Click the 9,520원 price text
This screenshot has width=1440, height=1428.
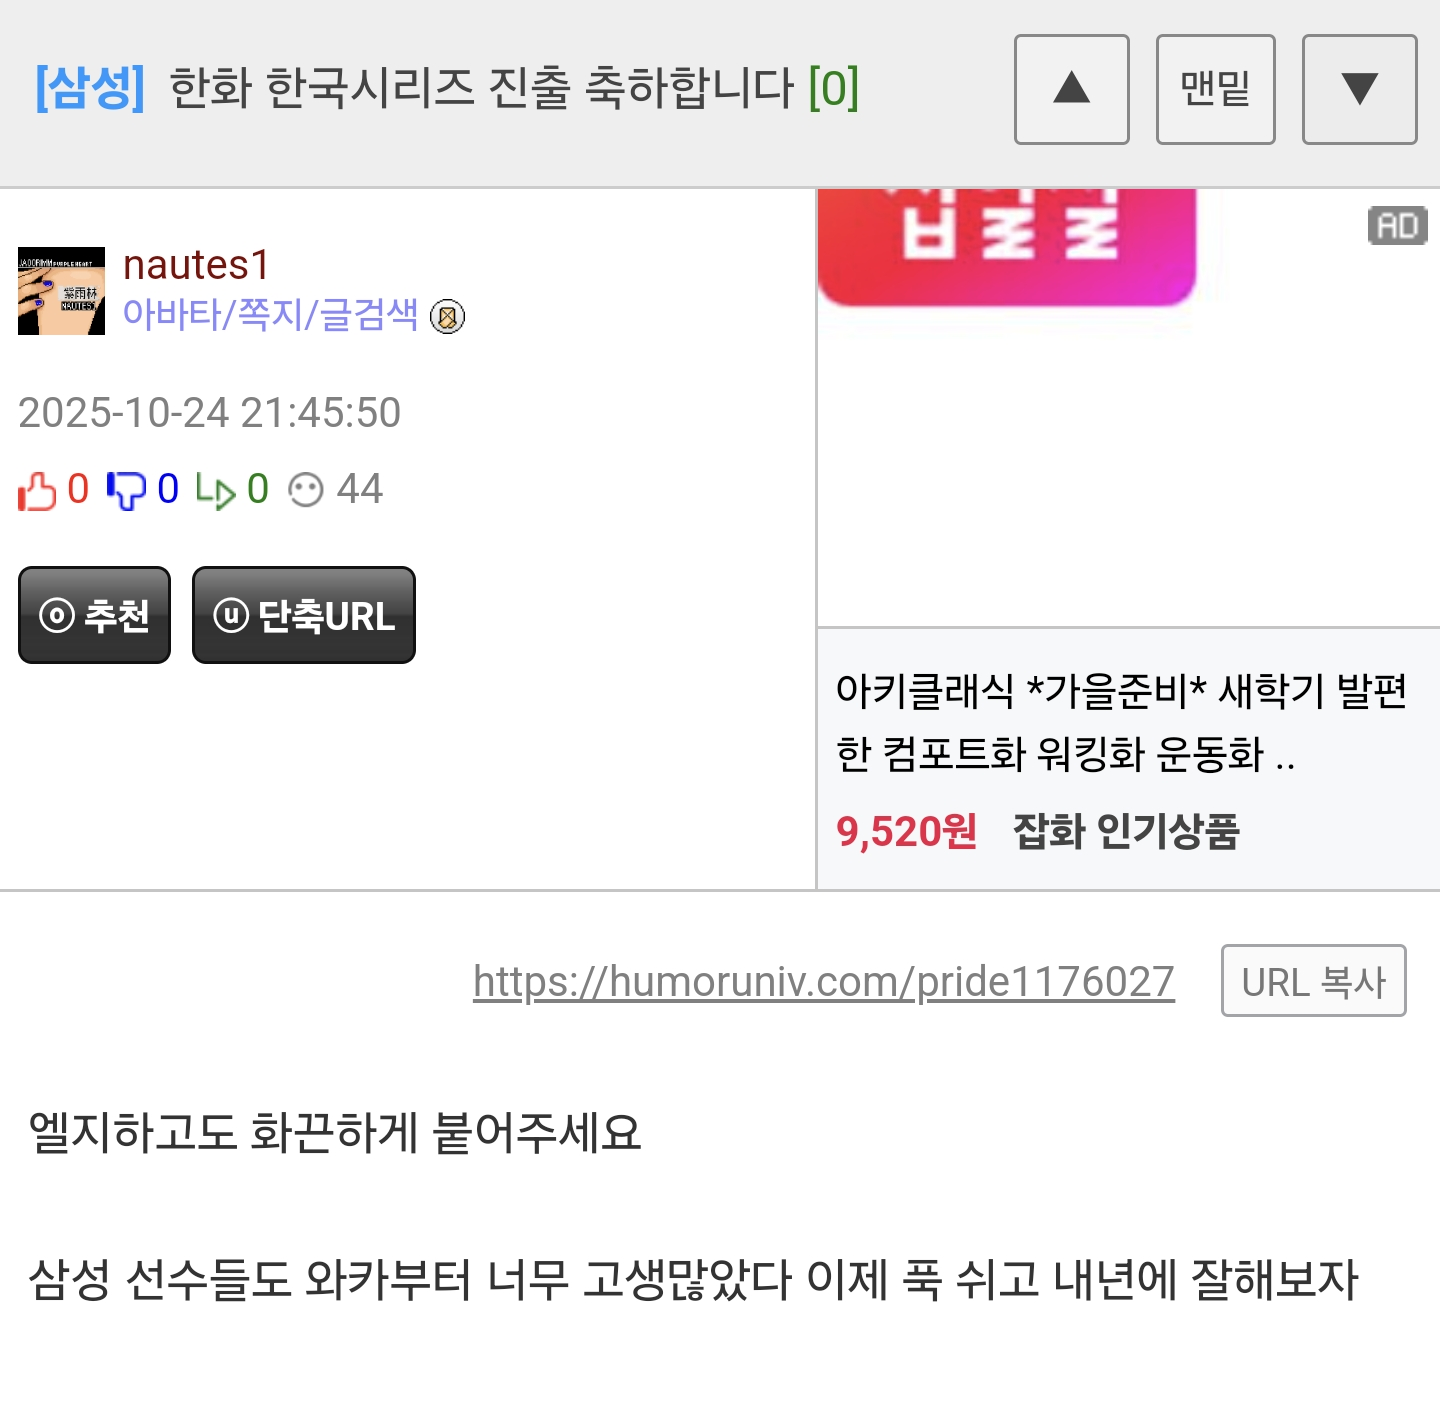(906, 831)
